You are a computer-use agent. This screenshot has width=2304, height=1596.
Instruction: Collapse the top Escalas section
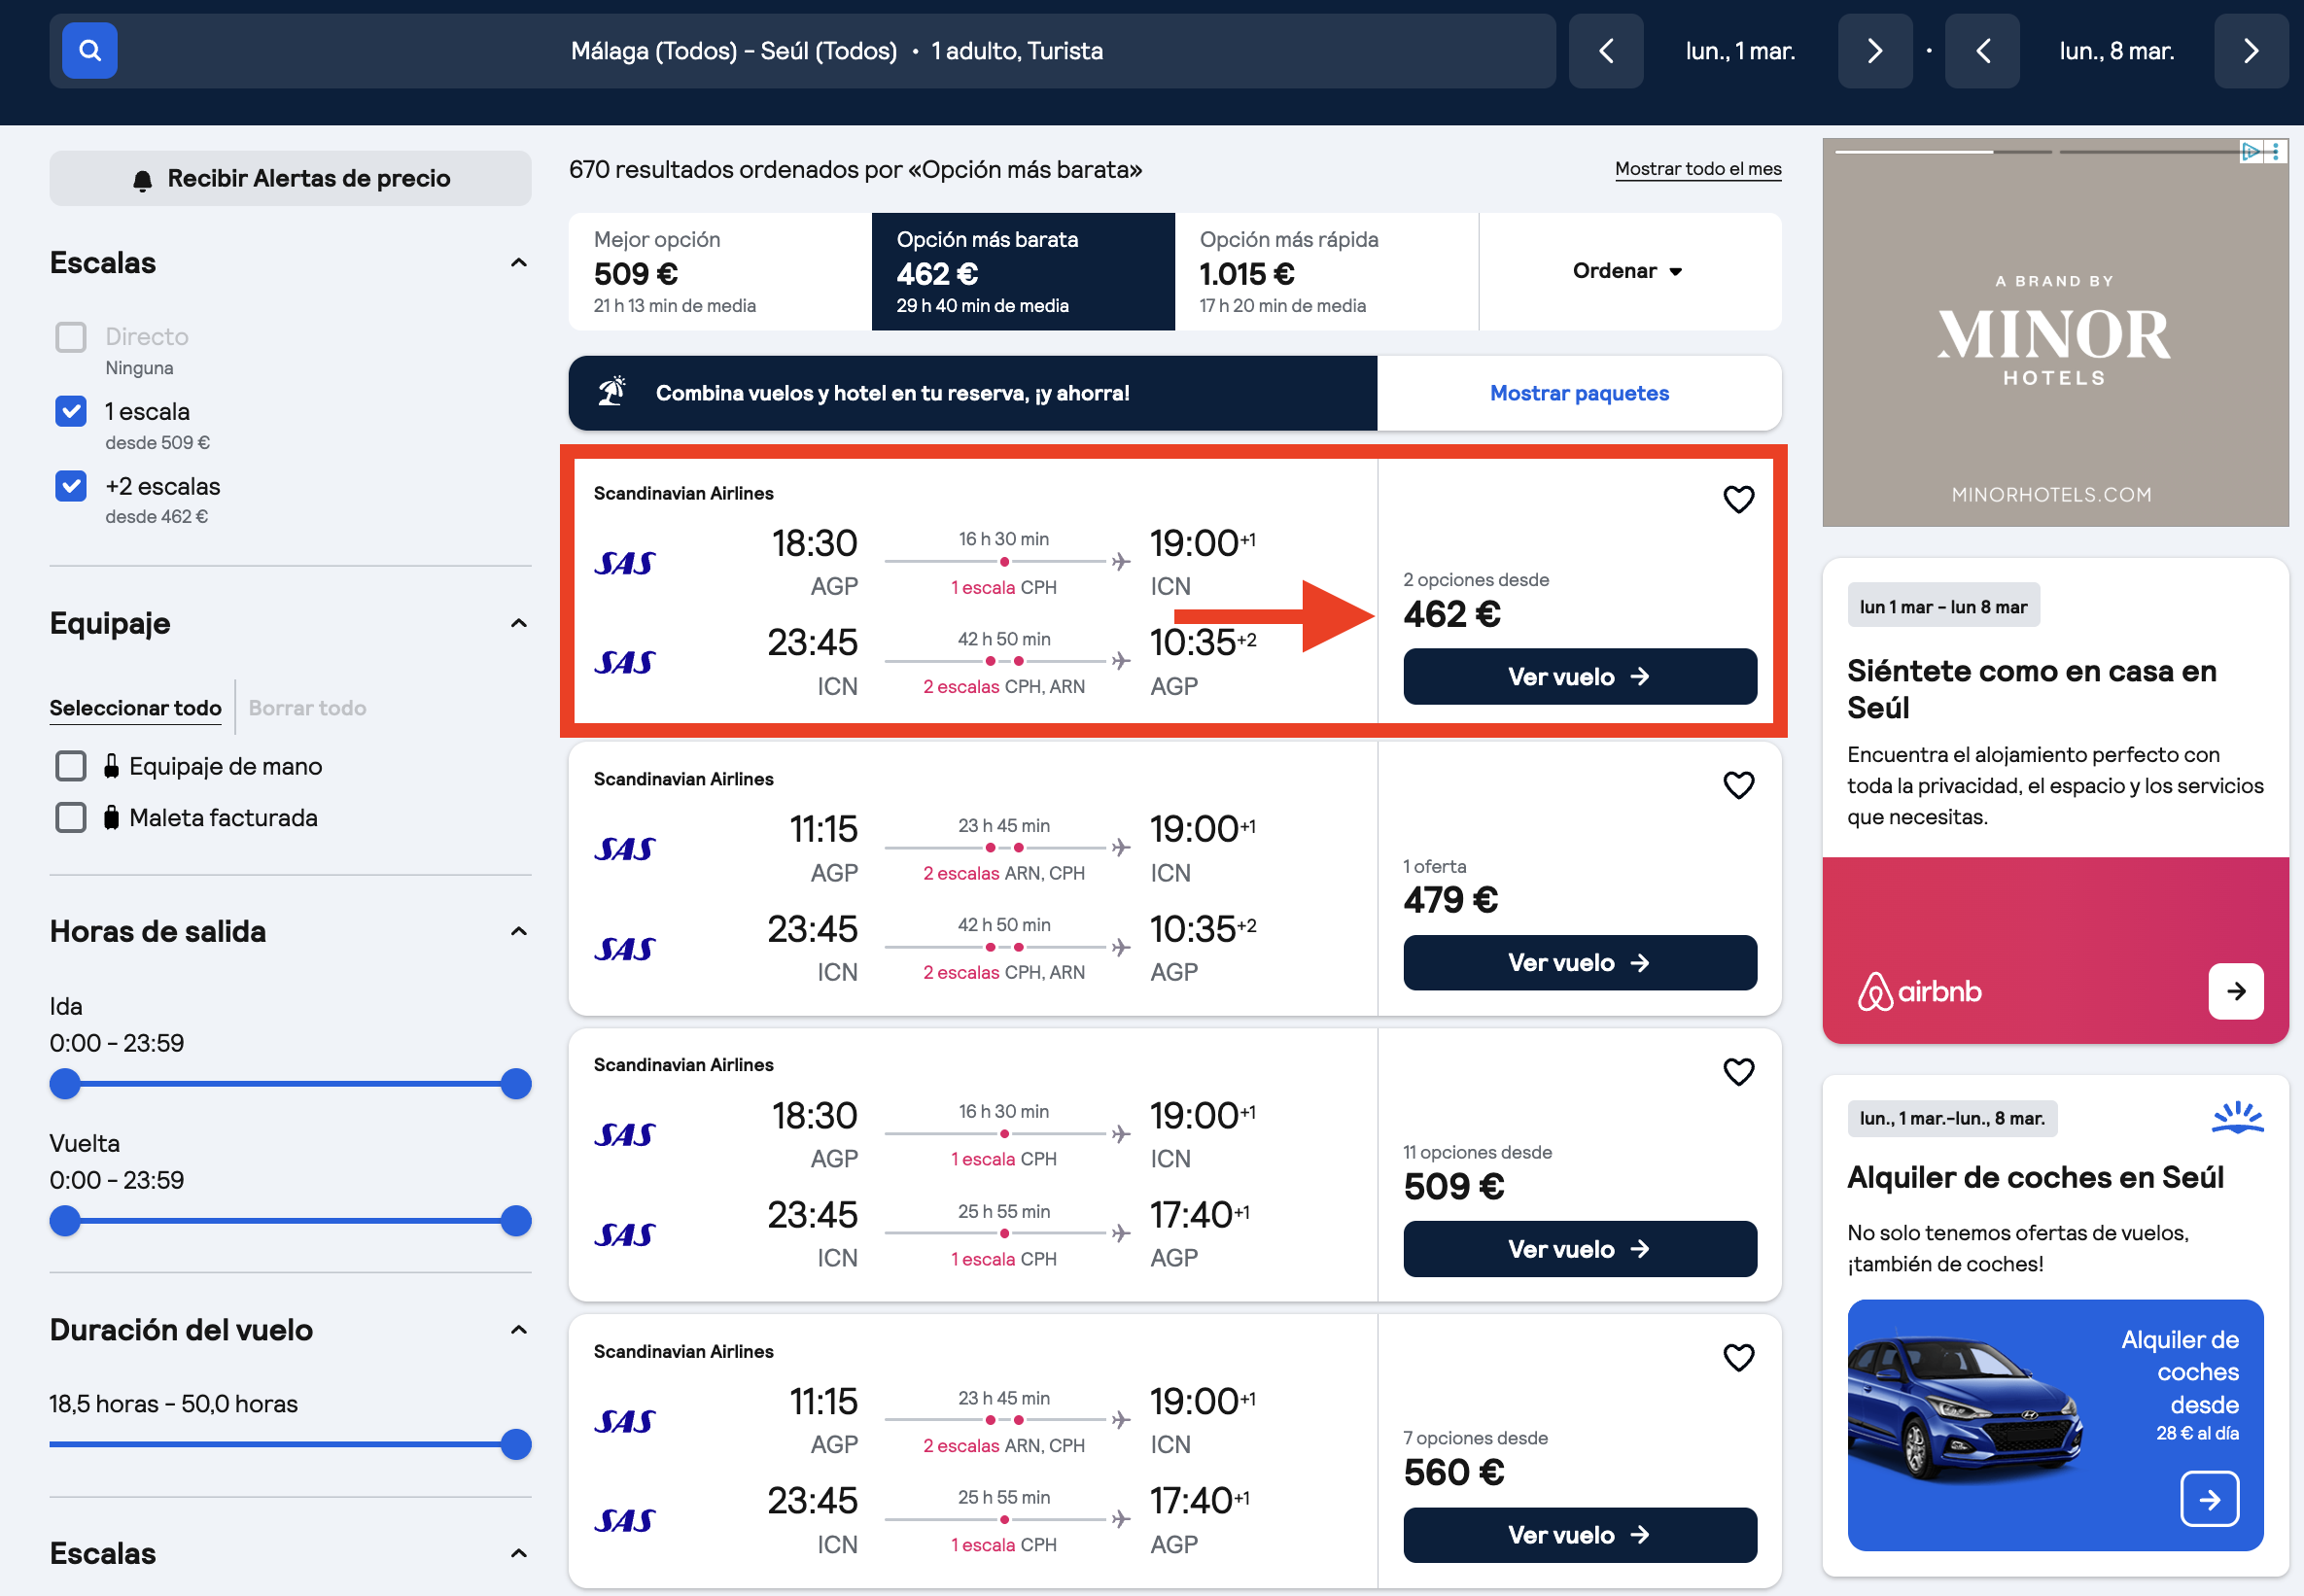[518, 263]
